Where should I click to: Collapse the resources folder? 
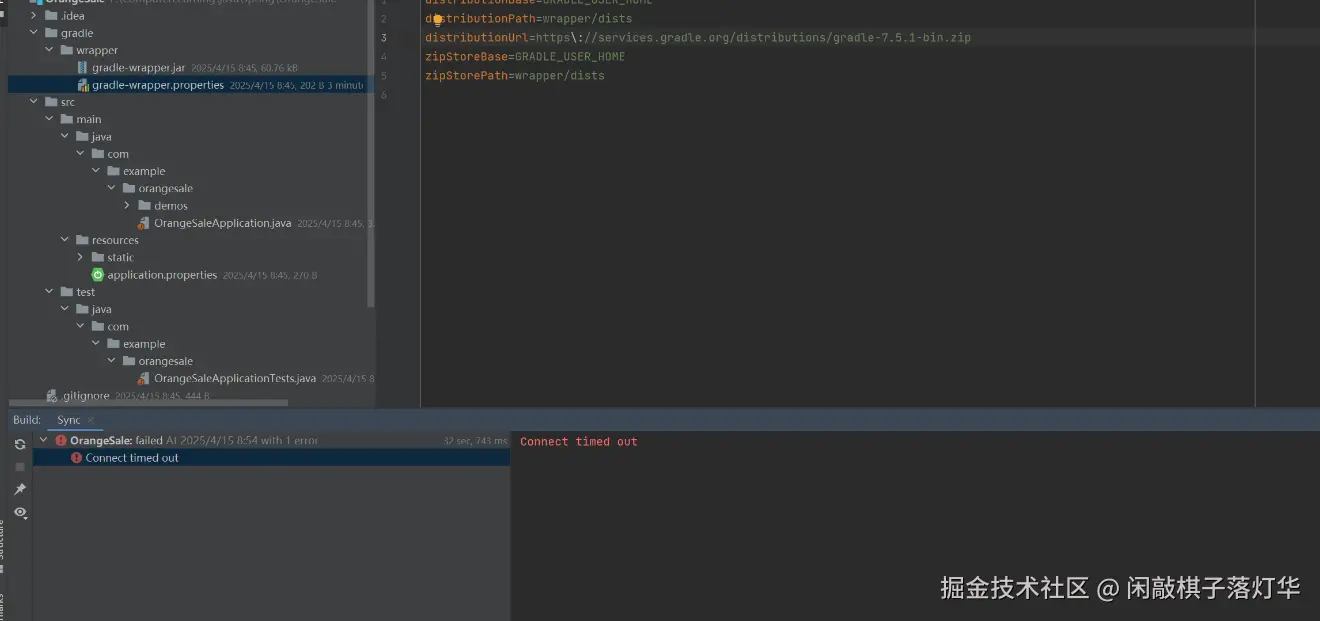66,240
